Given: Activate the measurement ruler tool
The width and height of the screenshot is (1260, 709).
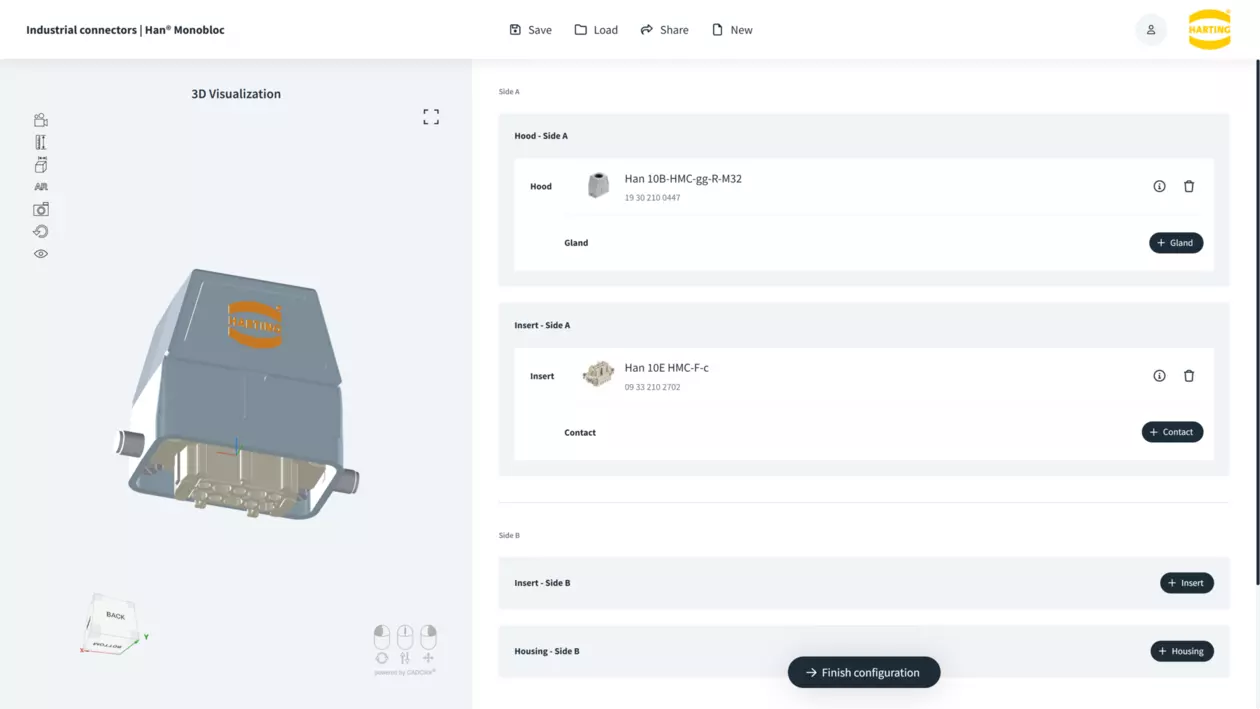Looking at the screenshot, I should [x=41, y=142].
